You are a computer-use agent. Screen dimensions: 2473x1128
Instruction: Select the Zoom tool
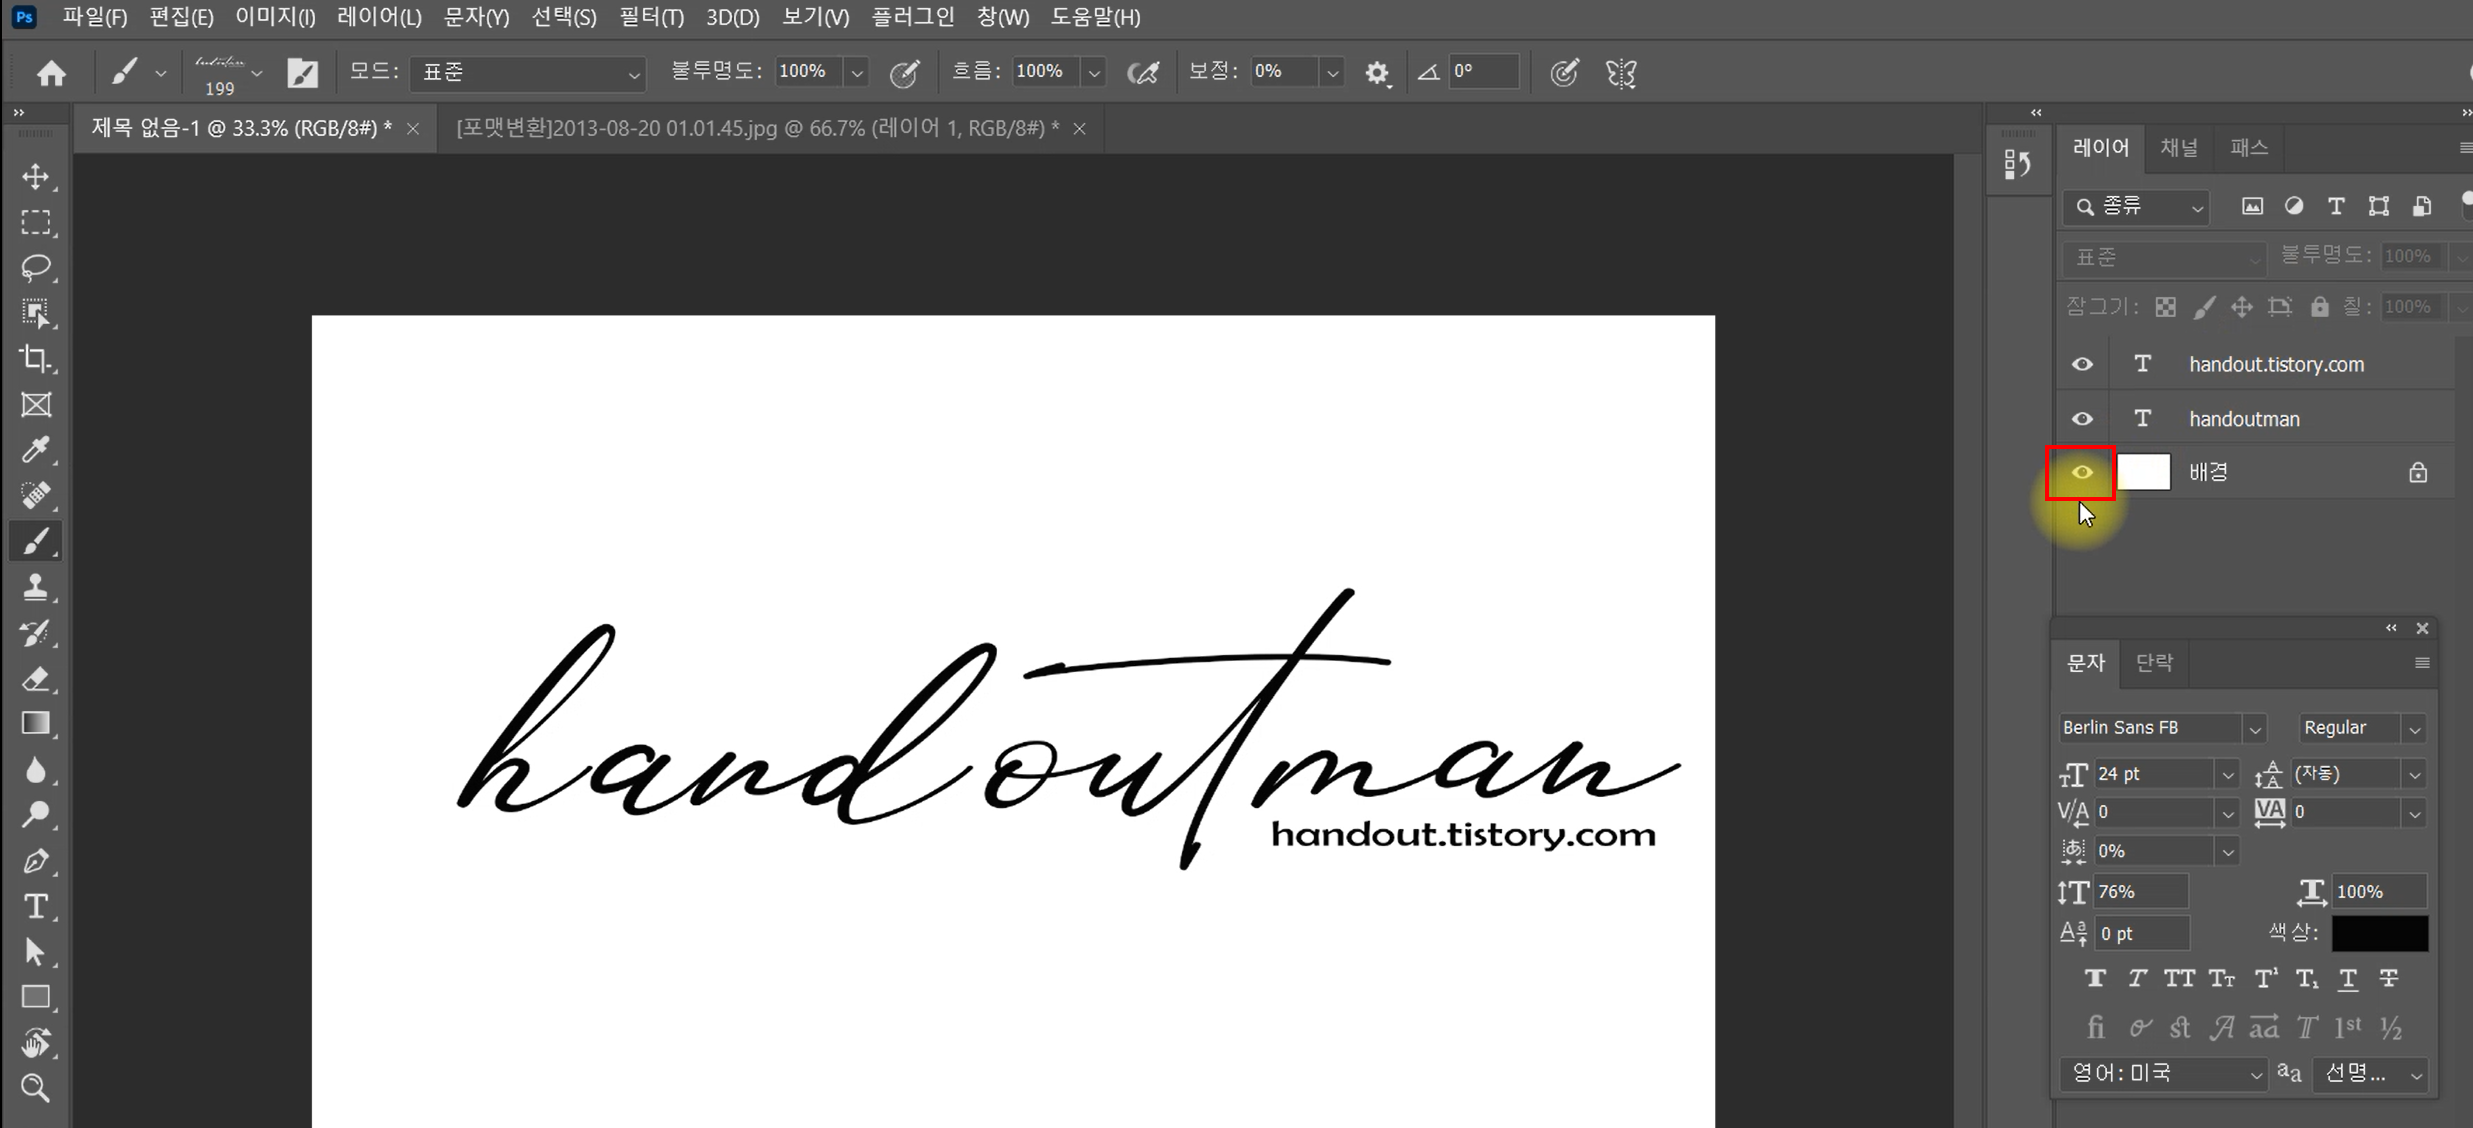point(36,1088)
